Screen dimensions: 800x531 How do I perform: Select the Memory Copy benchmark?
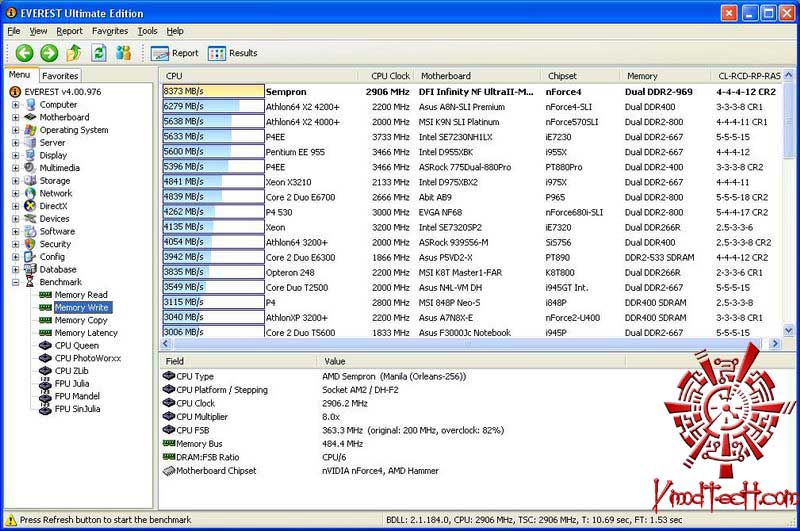(x=81, y=320)
